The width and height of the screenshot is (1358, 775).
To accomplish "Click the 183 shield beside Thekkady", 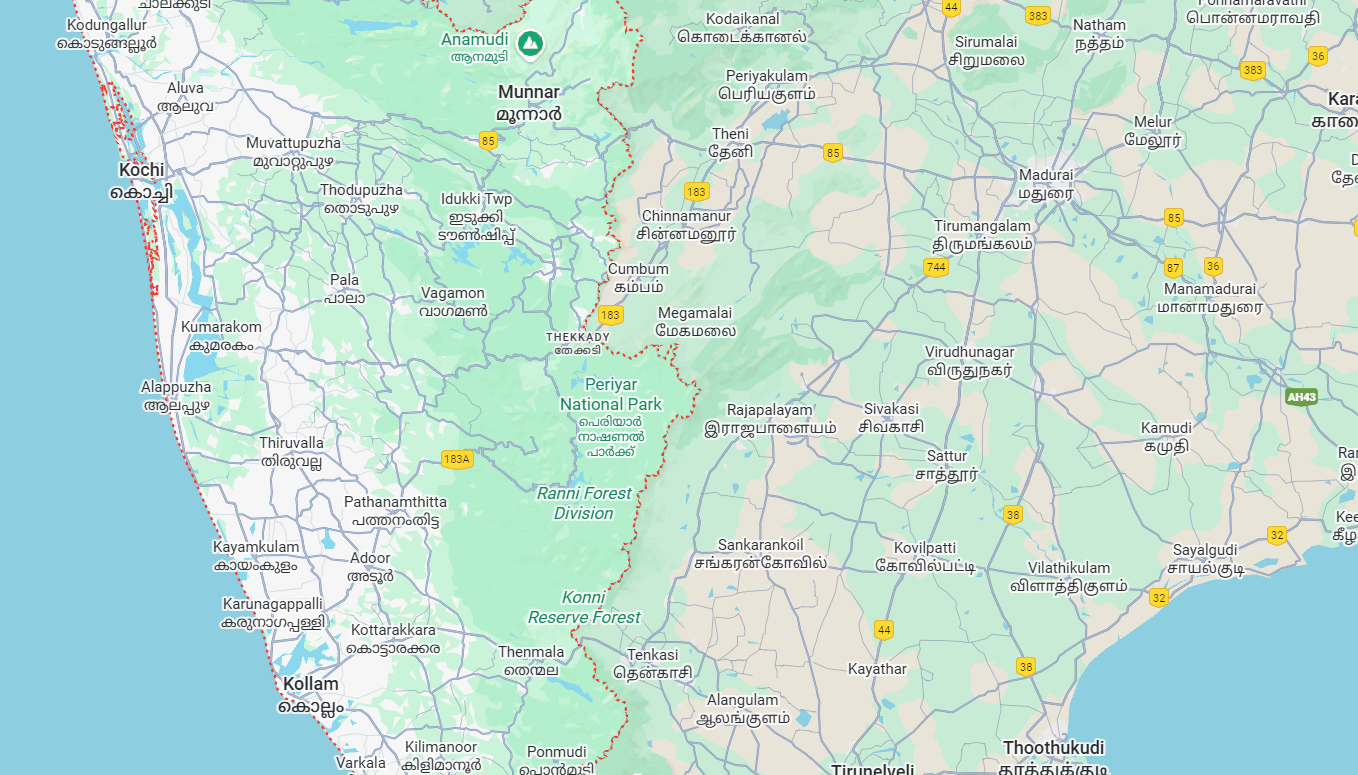I will click(610, 315).
